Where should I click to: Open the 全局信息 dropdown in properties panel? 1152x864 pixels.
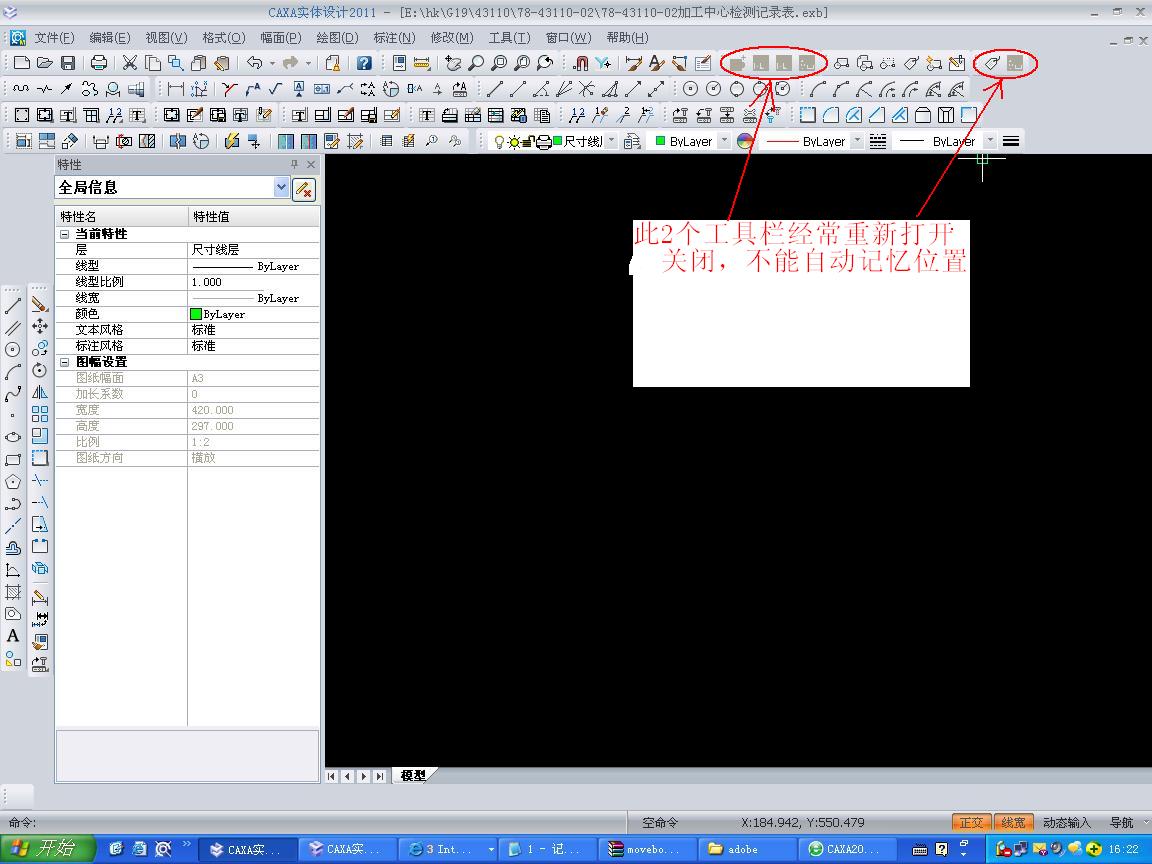[x=281, y=187]
